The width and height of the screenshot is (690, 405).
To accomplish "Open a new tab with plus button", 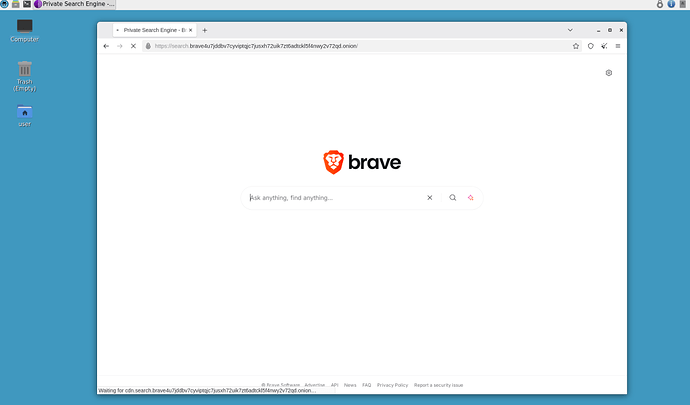I will coord(205,30).
